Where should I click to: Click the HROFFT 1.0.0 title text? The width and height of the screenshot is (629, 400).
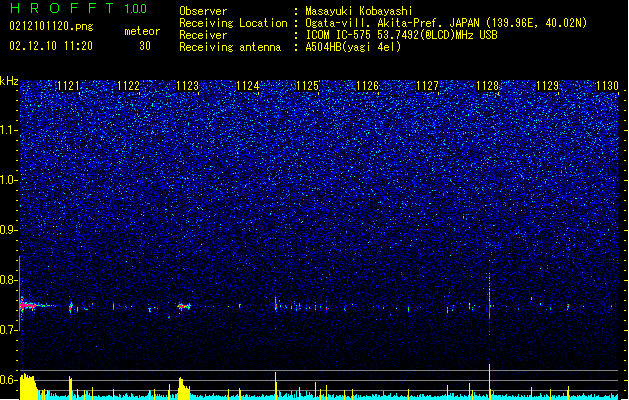pos(79,8)
